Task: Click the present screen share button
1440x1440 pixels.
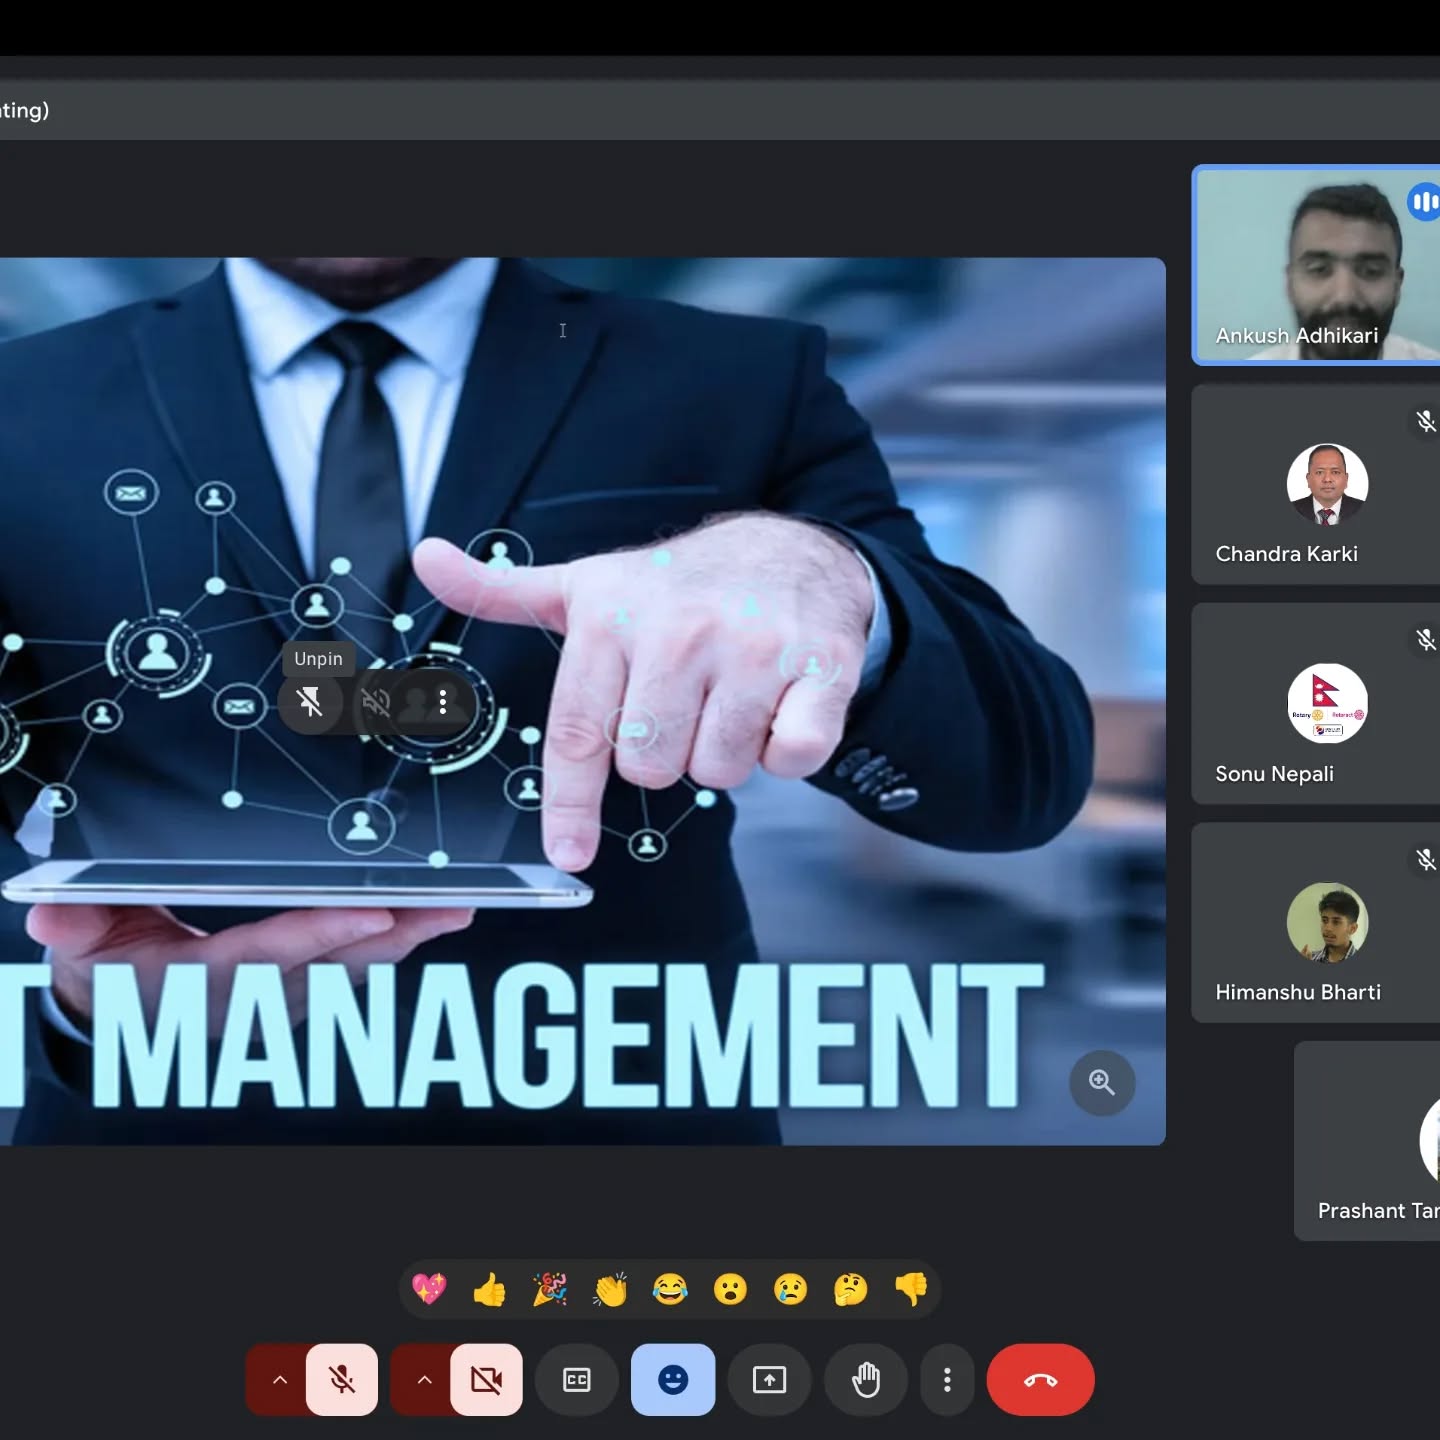Action: click(x=769, y=1380)
